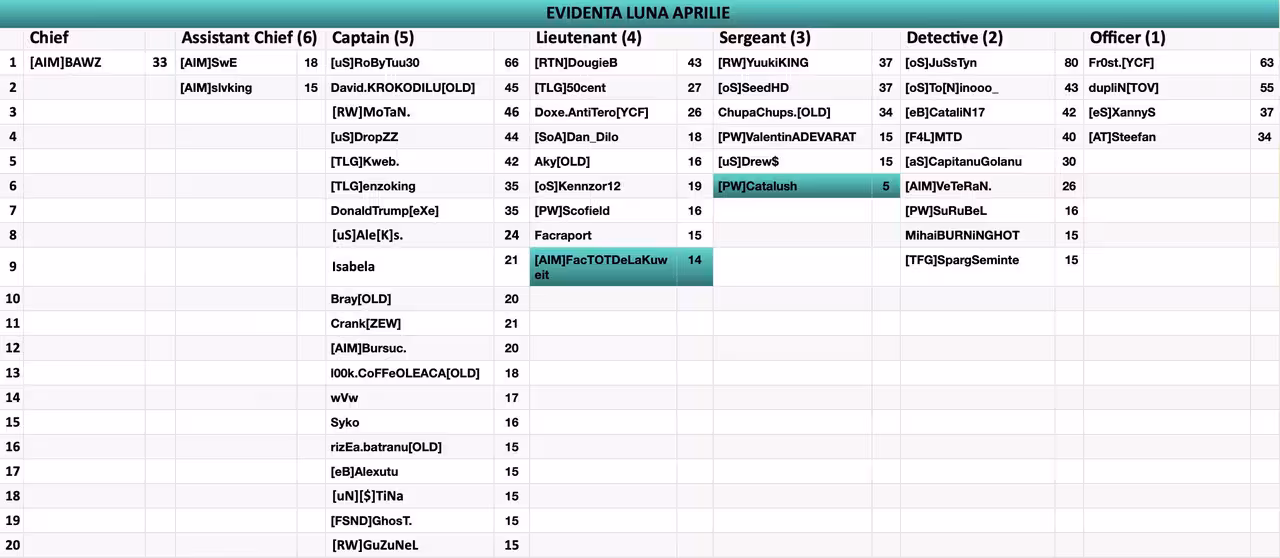The height and width of the screenshot is (558, 1280).
Task: Select the DonaldTrump[eXe] cell
Action: pyautogui.click(x=410, y=210)
